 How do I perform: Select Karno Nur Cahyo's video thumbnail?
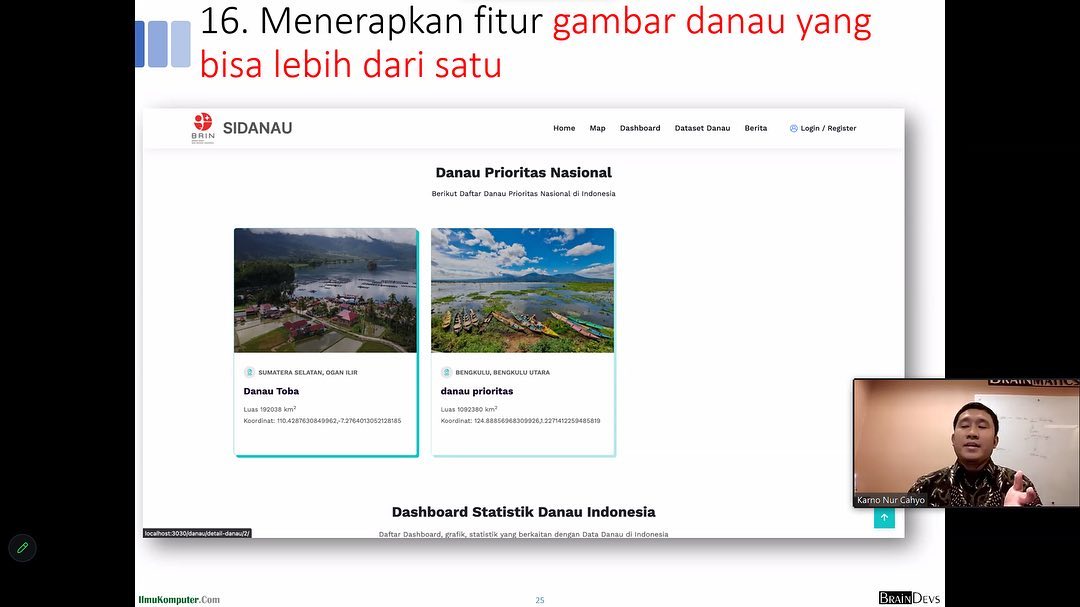(x=950, y=440)
